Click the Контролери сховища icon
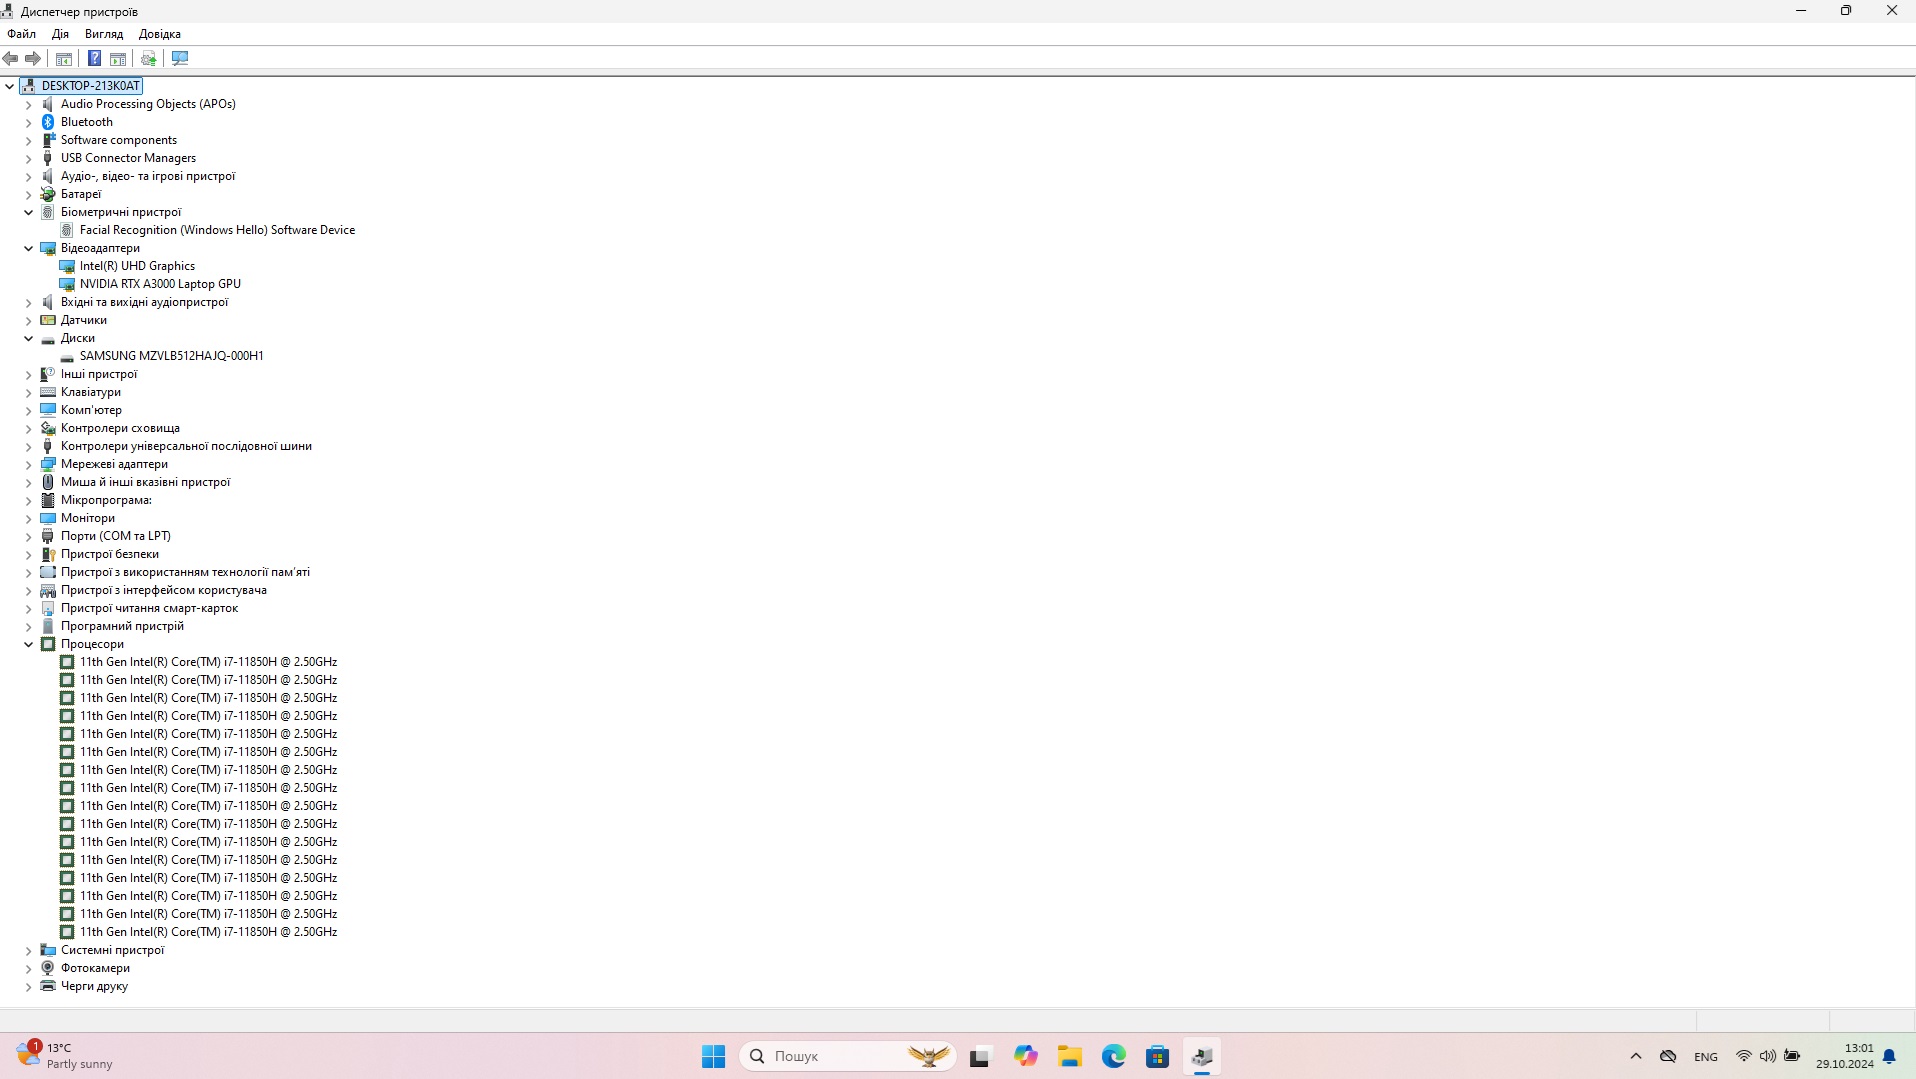1916x1079 pixels. (x=48, y=428)
